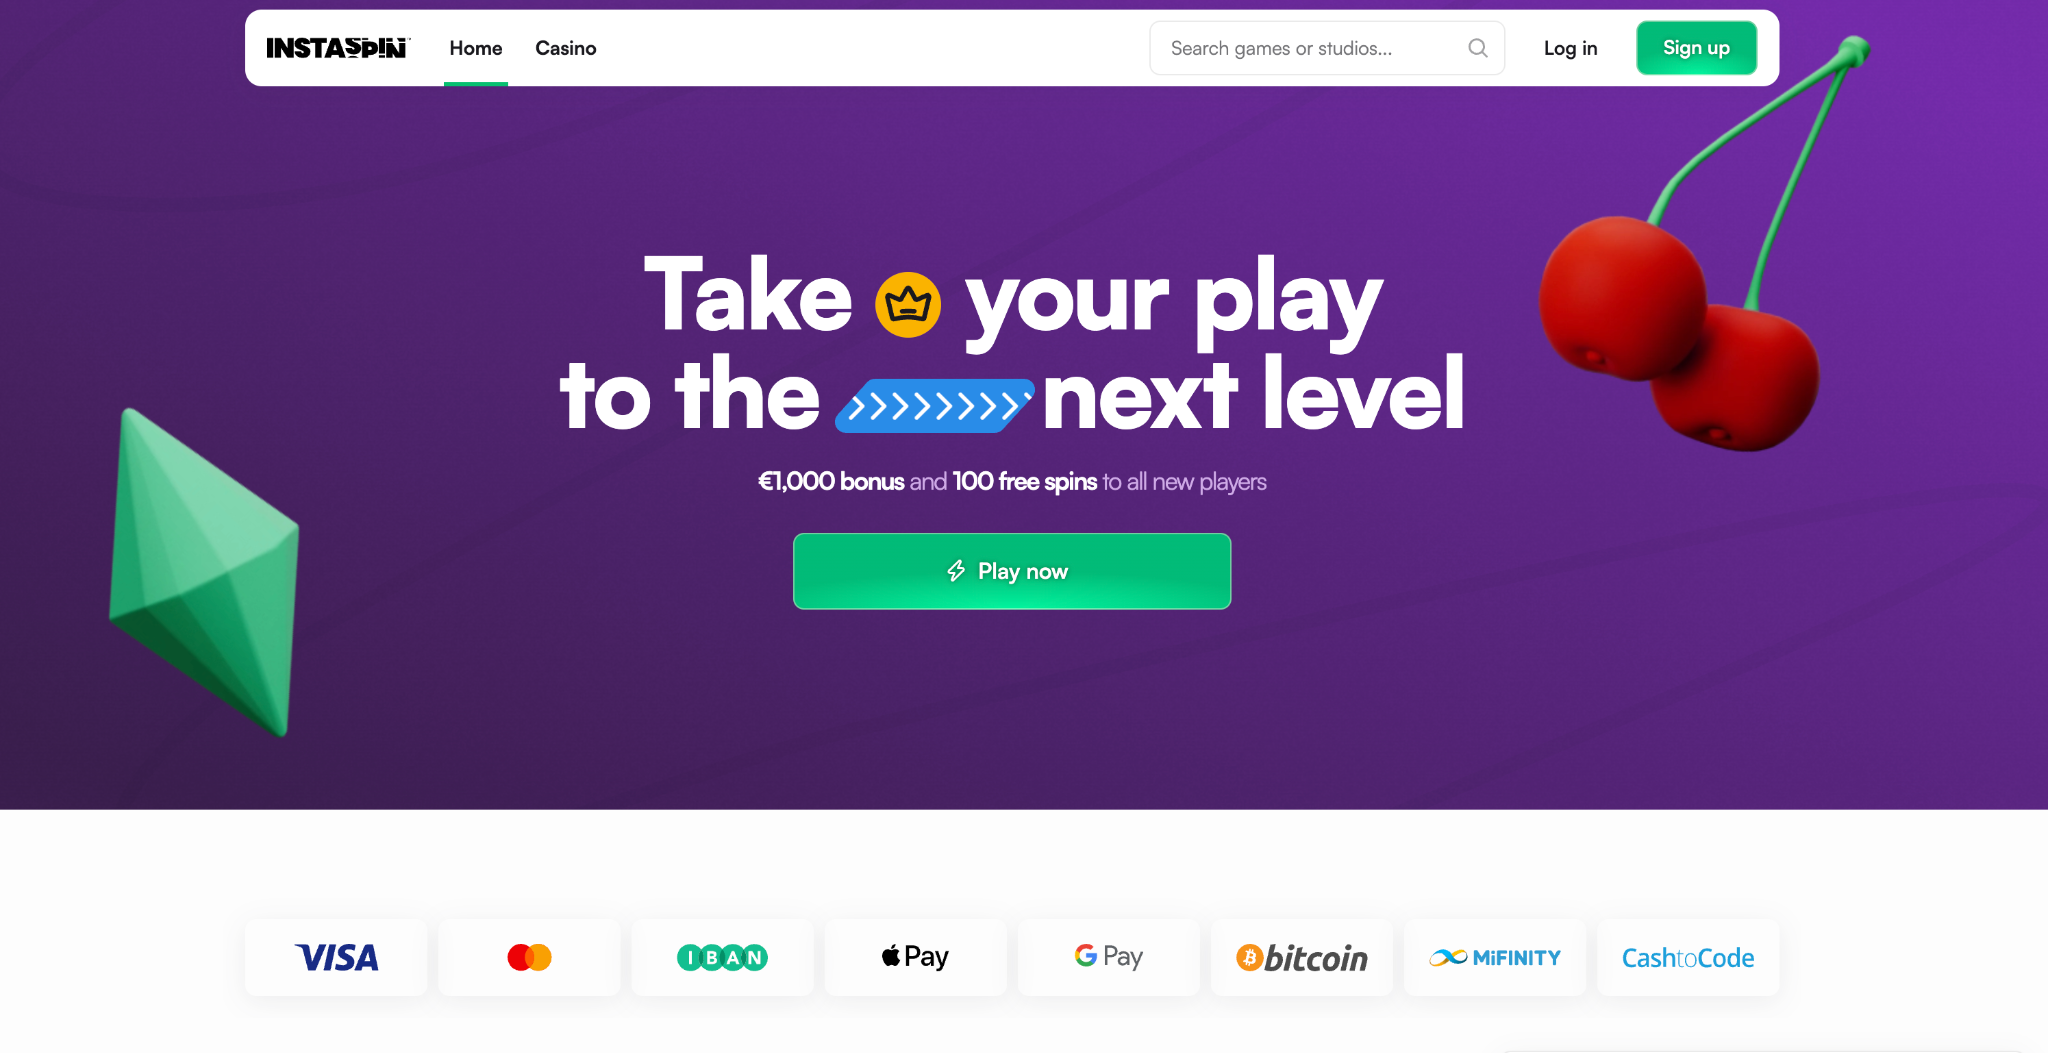Click the blue arrows badge in headline
This screenshot has height=1053, width=2048.
pos(934,406)
